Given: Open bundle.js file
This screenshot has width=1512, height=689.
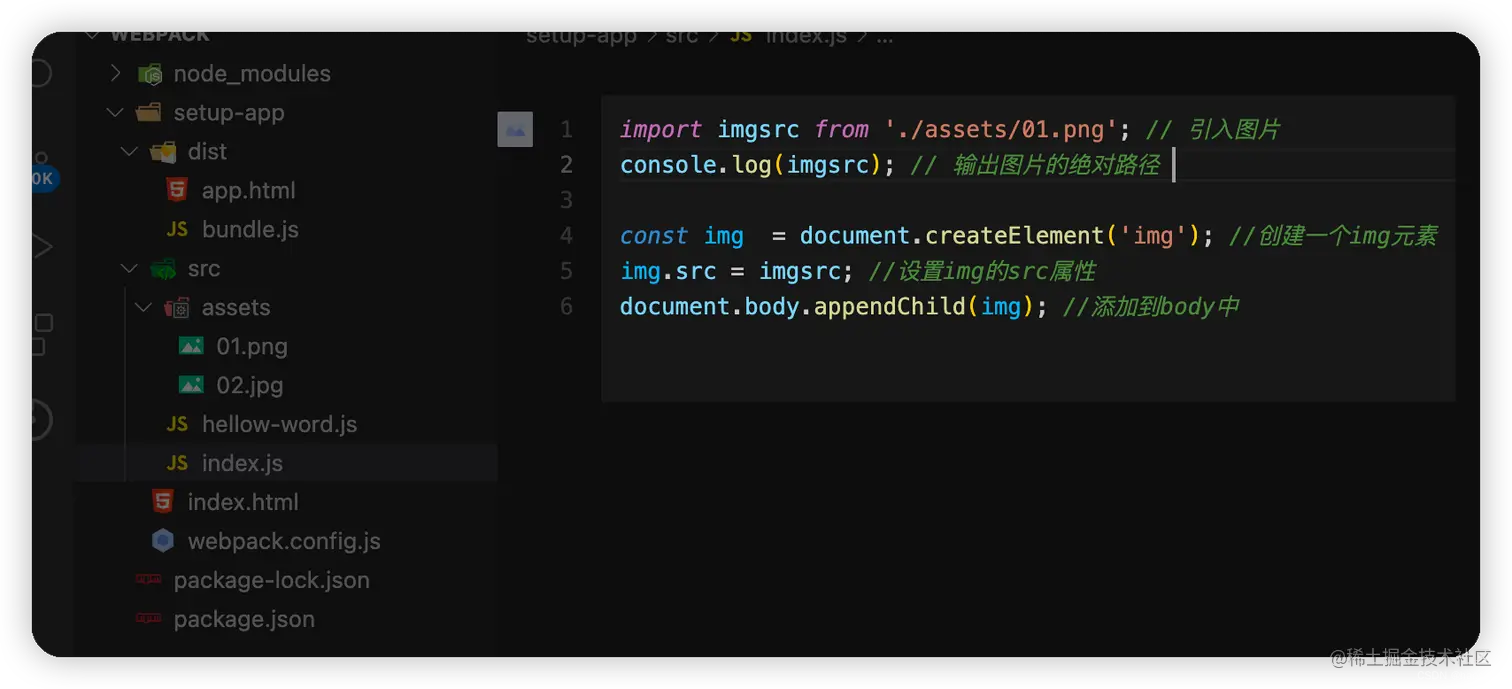Looking at the screenshot, I should 250,229.
